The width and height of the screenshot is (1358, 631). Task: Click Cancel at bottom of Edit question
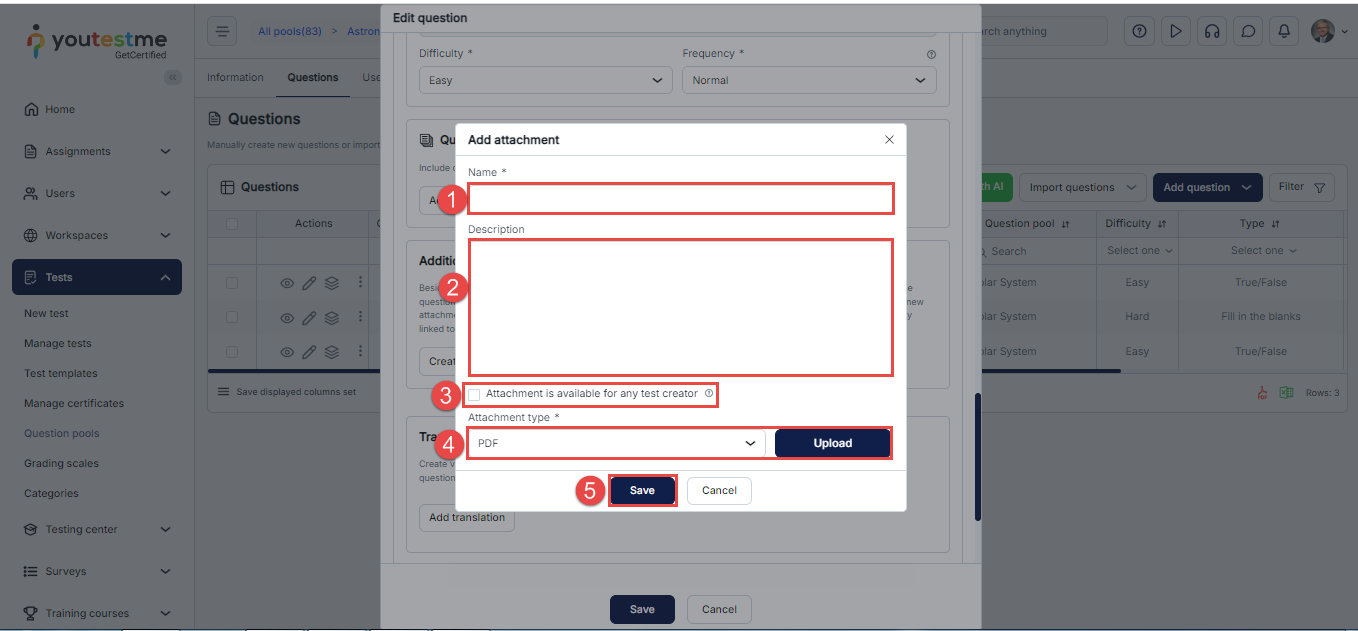(x=719, y=610)
